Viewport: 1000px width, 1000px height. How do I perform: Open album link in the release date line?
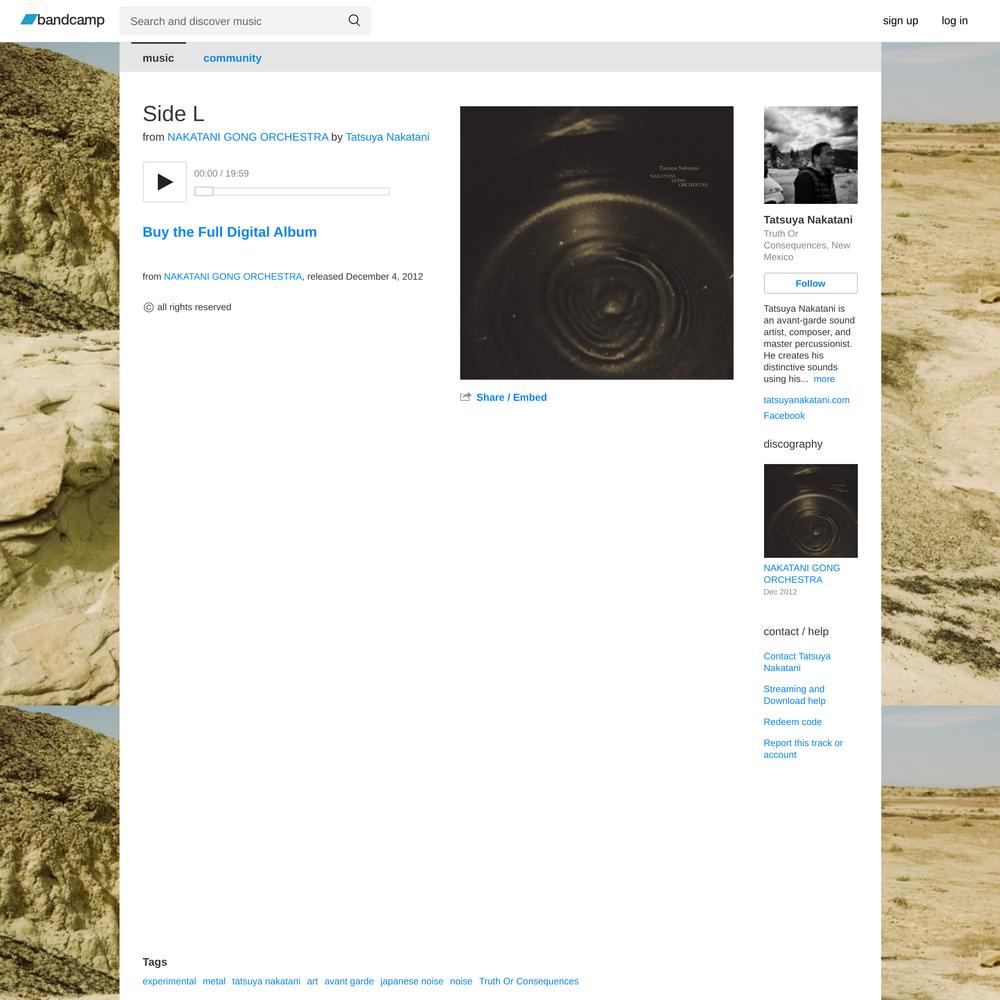click(233, 277)
